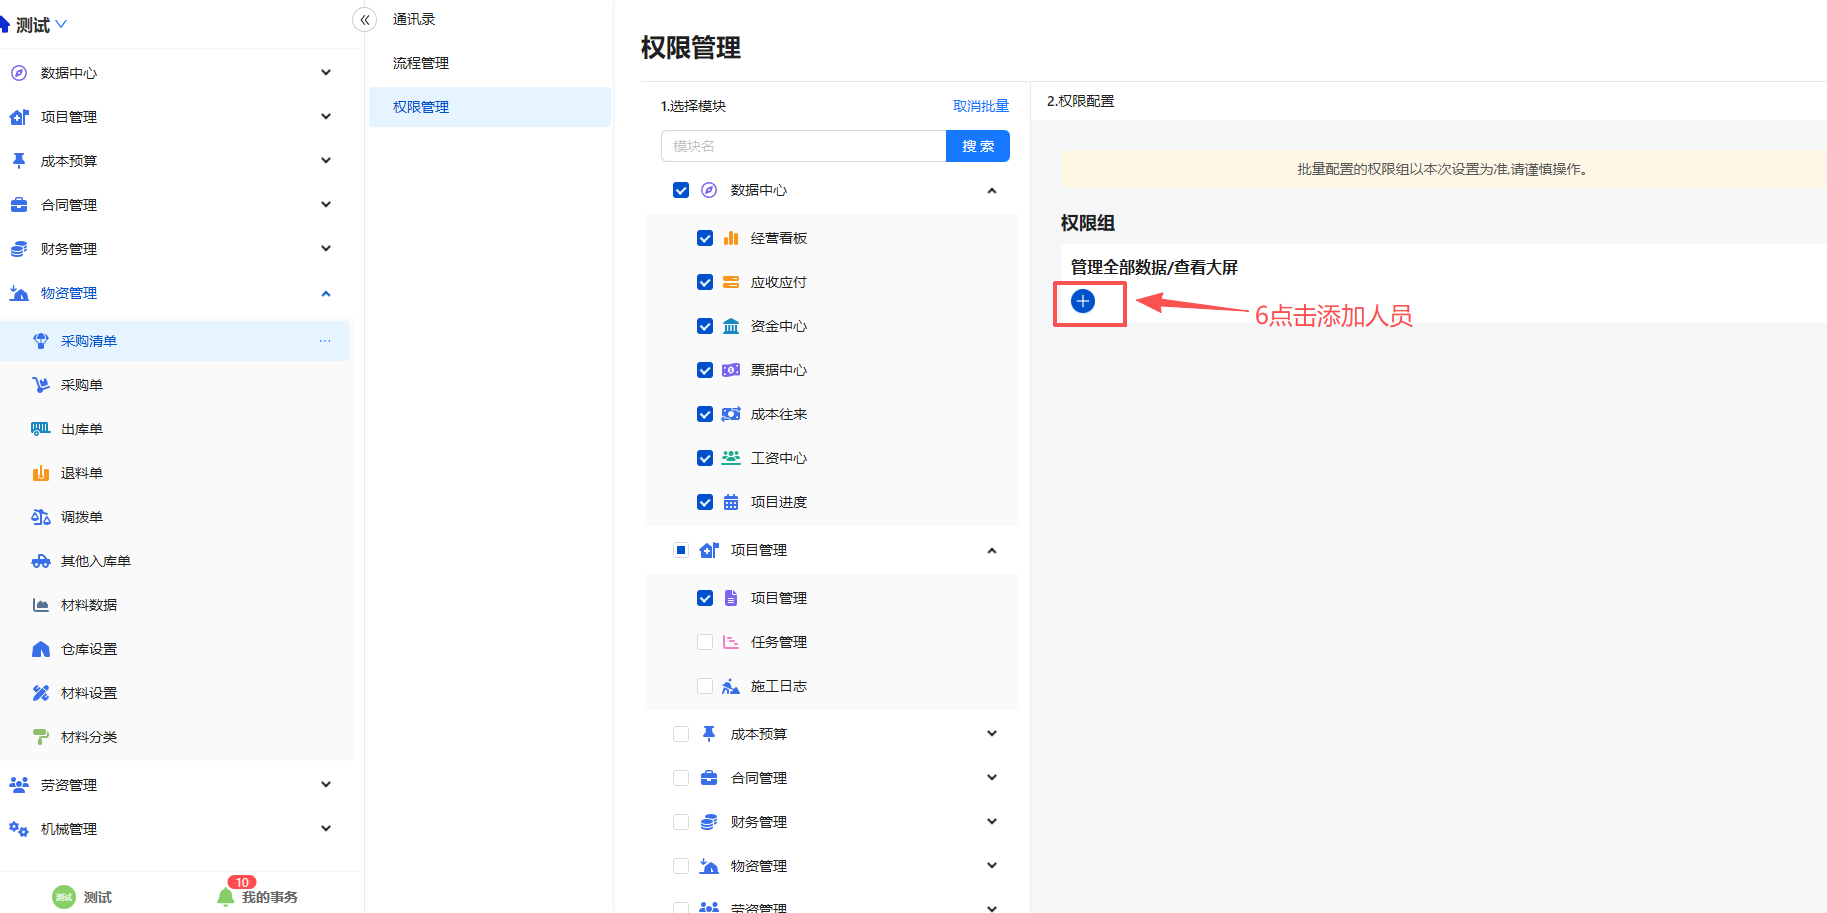Collapse the 数据中心 module group
1827x913 pixels.
click(x=991, y=190)
